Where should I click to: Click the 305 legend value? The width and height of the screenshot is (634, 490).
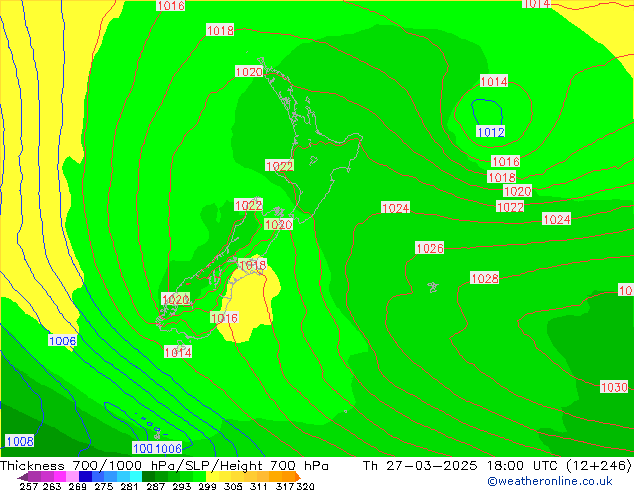[233, 486]
